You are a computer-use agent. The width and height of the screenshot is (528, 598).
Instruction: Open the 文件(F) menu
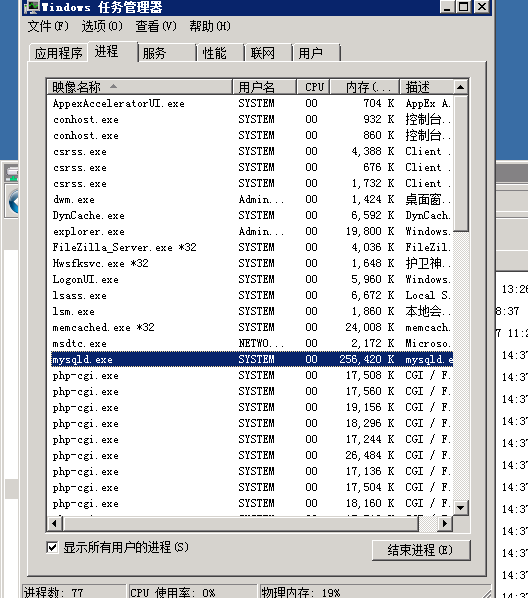[48, 26]
